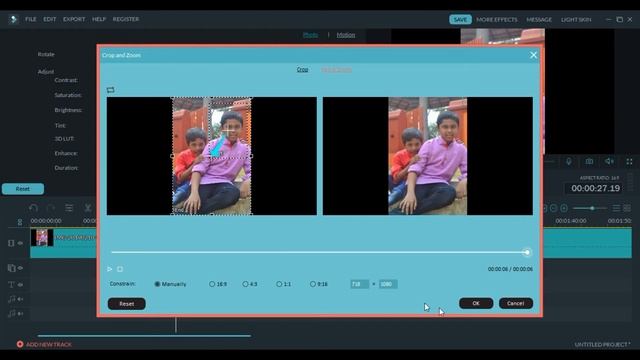Play the crop preview
Screen dimensions: 640x360
pyautogui.click(x=109, y=269)
